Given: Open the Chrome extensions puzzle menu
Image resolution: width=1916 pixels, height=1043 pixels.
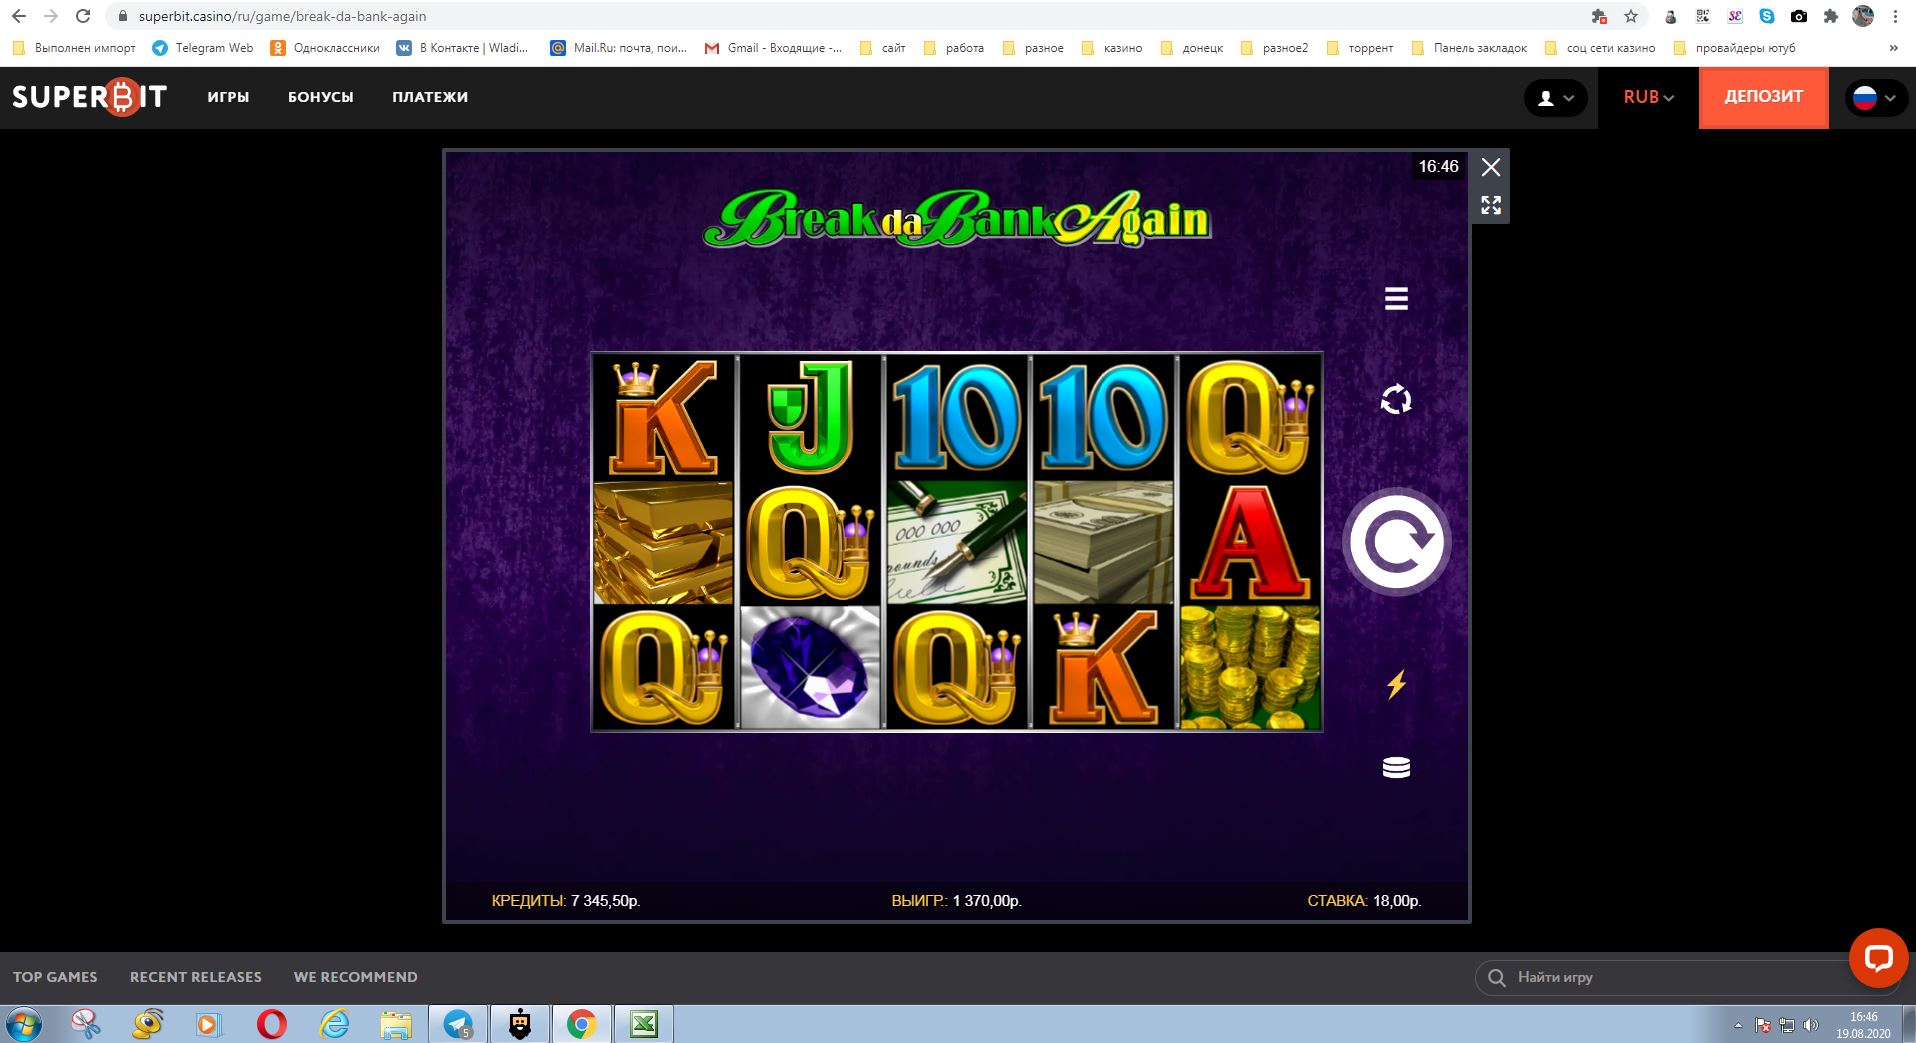Looking at the screenshot, I should click(x=1831, y=16).
